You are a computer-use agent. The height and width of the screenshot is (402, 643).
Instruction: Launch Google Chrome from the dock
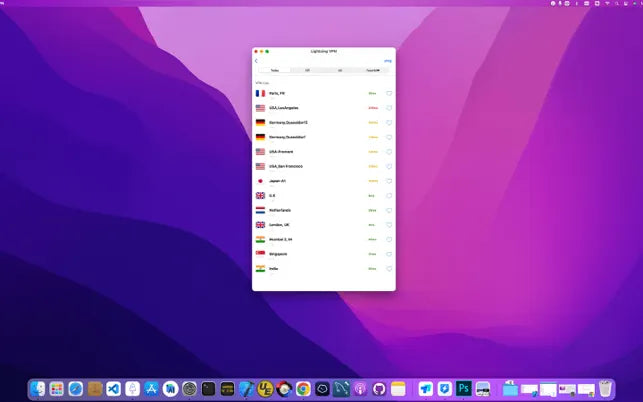tap(303, 388)
